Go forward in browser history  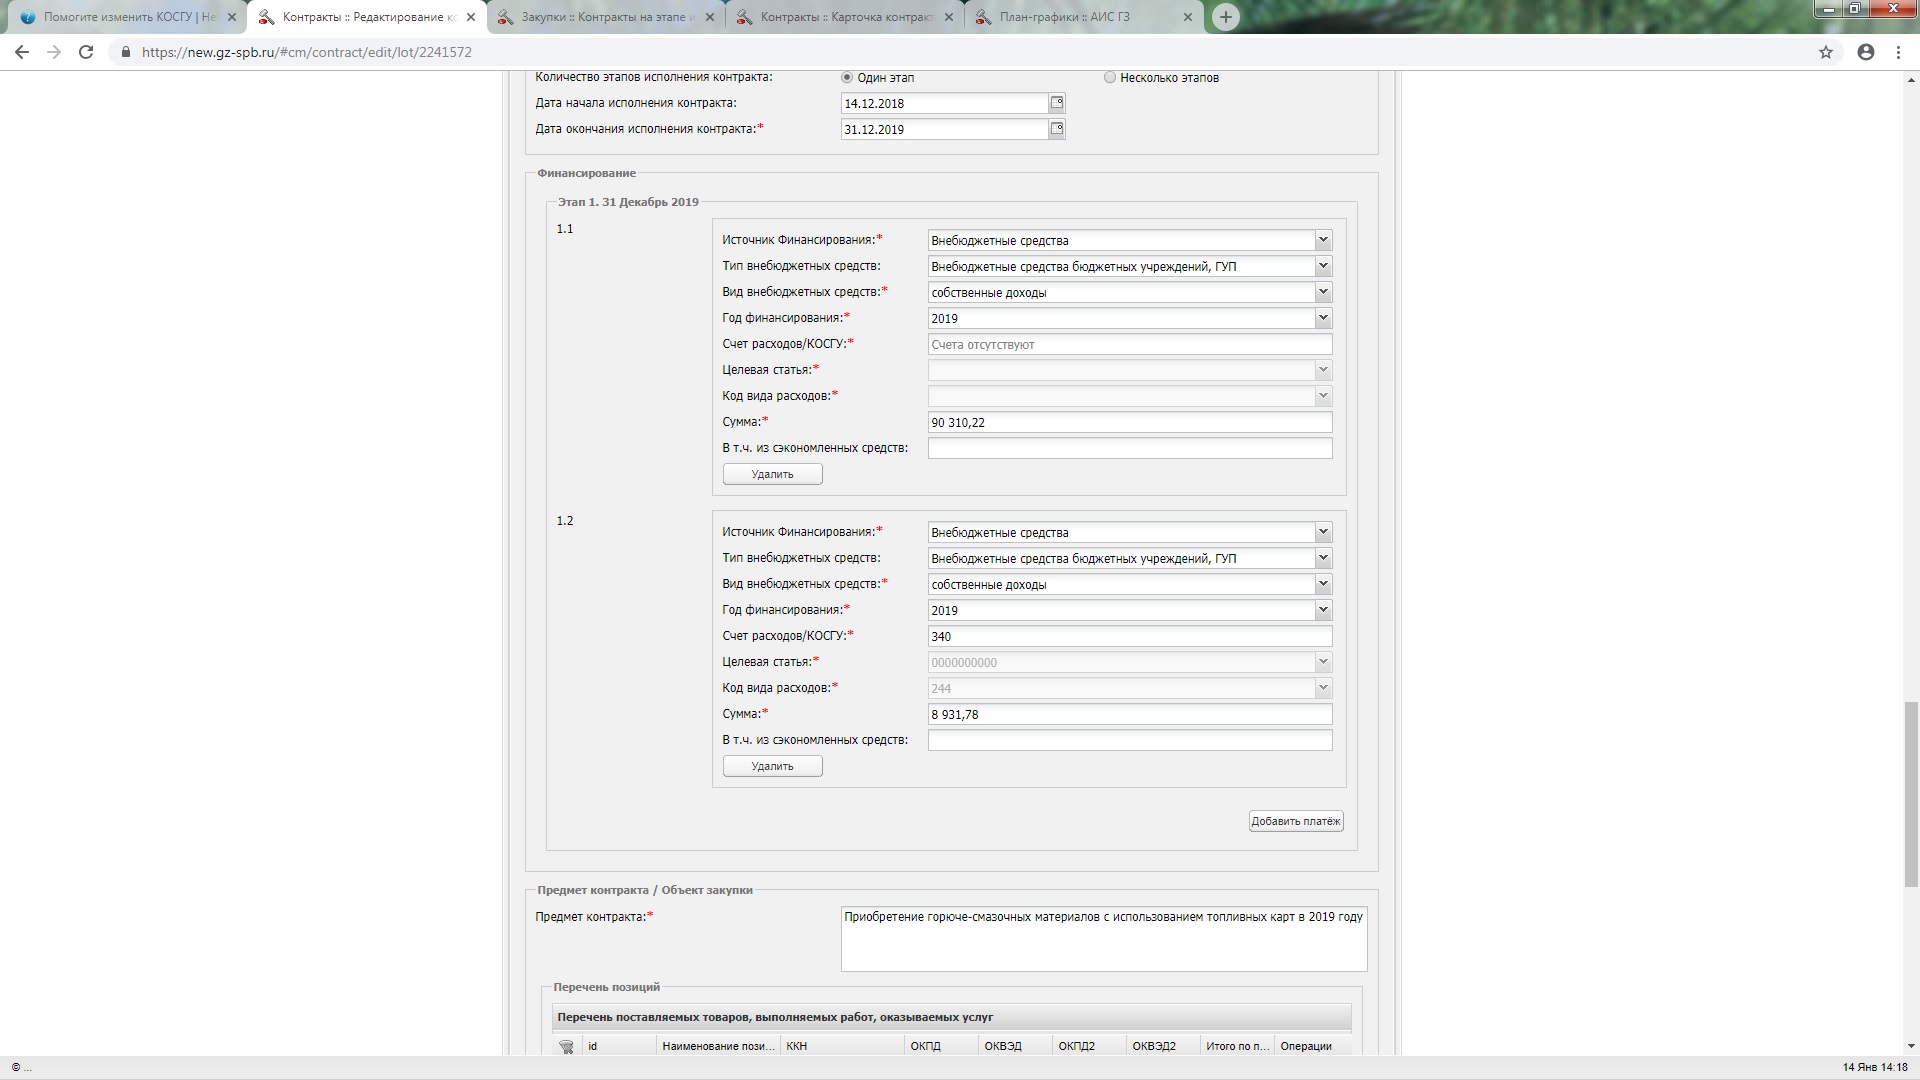point(54,52)
